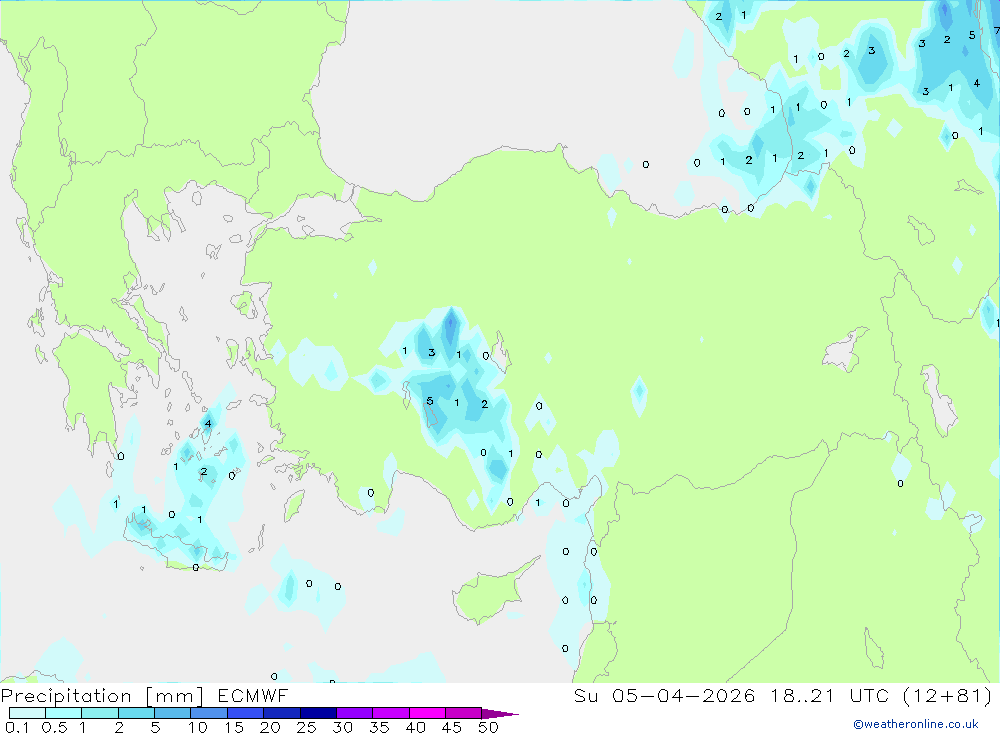Click the '50' legend scale label
This screenshot has height=733, width=1000.
(x=489, y=727)
